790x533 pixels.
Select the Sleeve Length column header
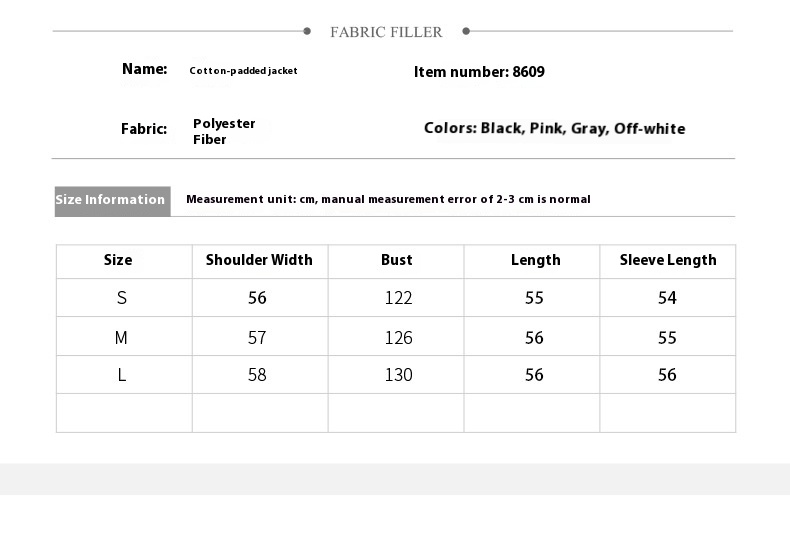coord(668,260)
